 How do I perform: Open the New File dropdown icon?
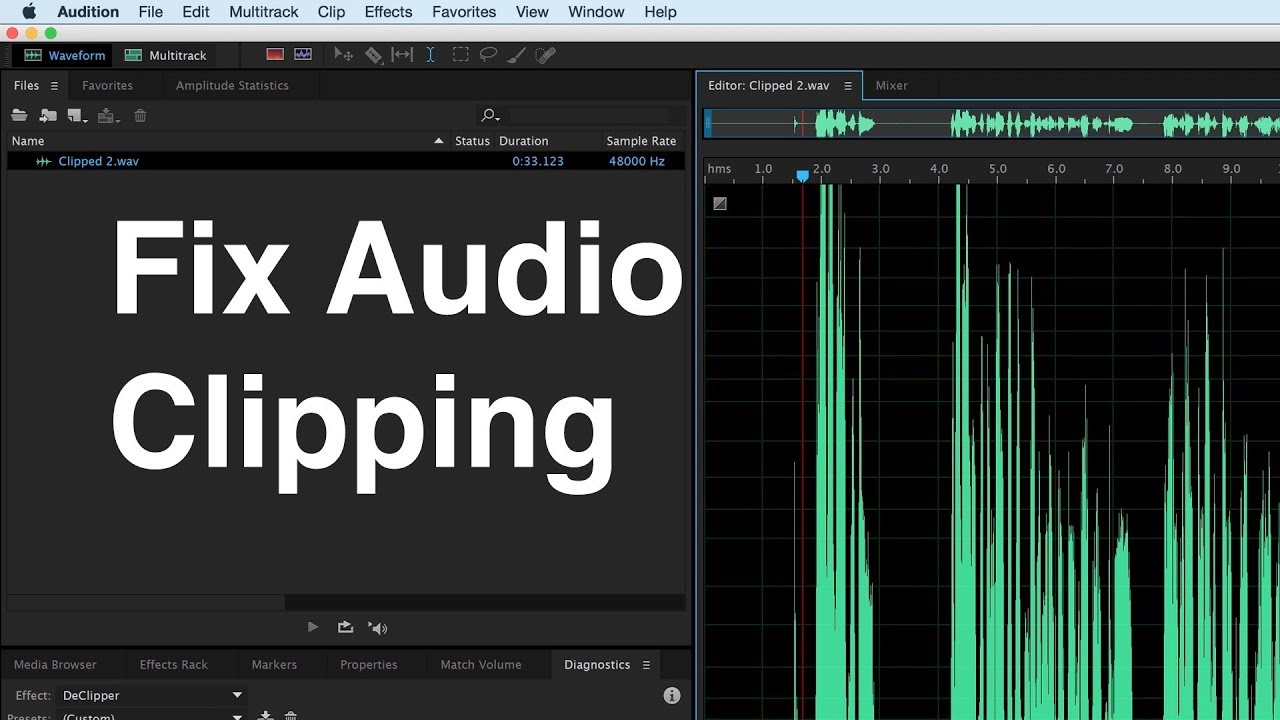pos(77,116)
